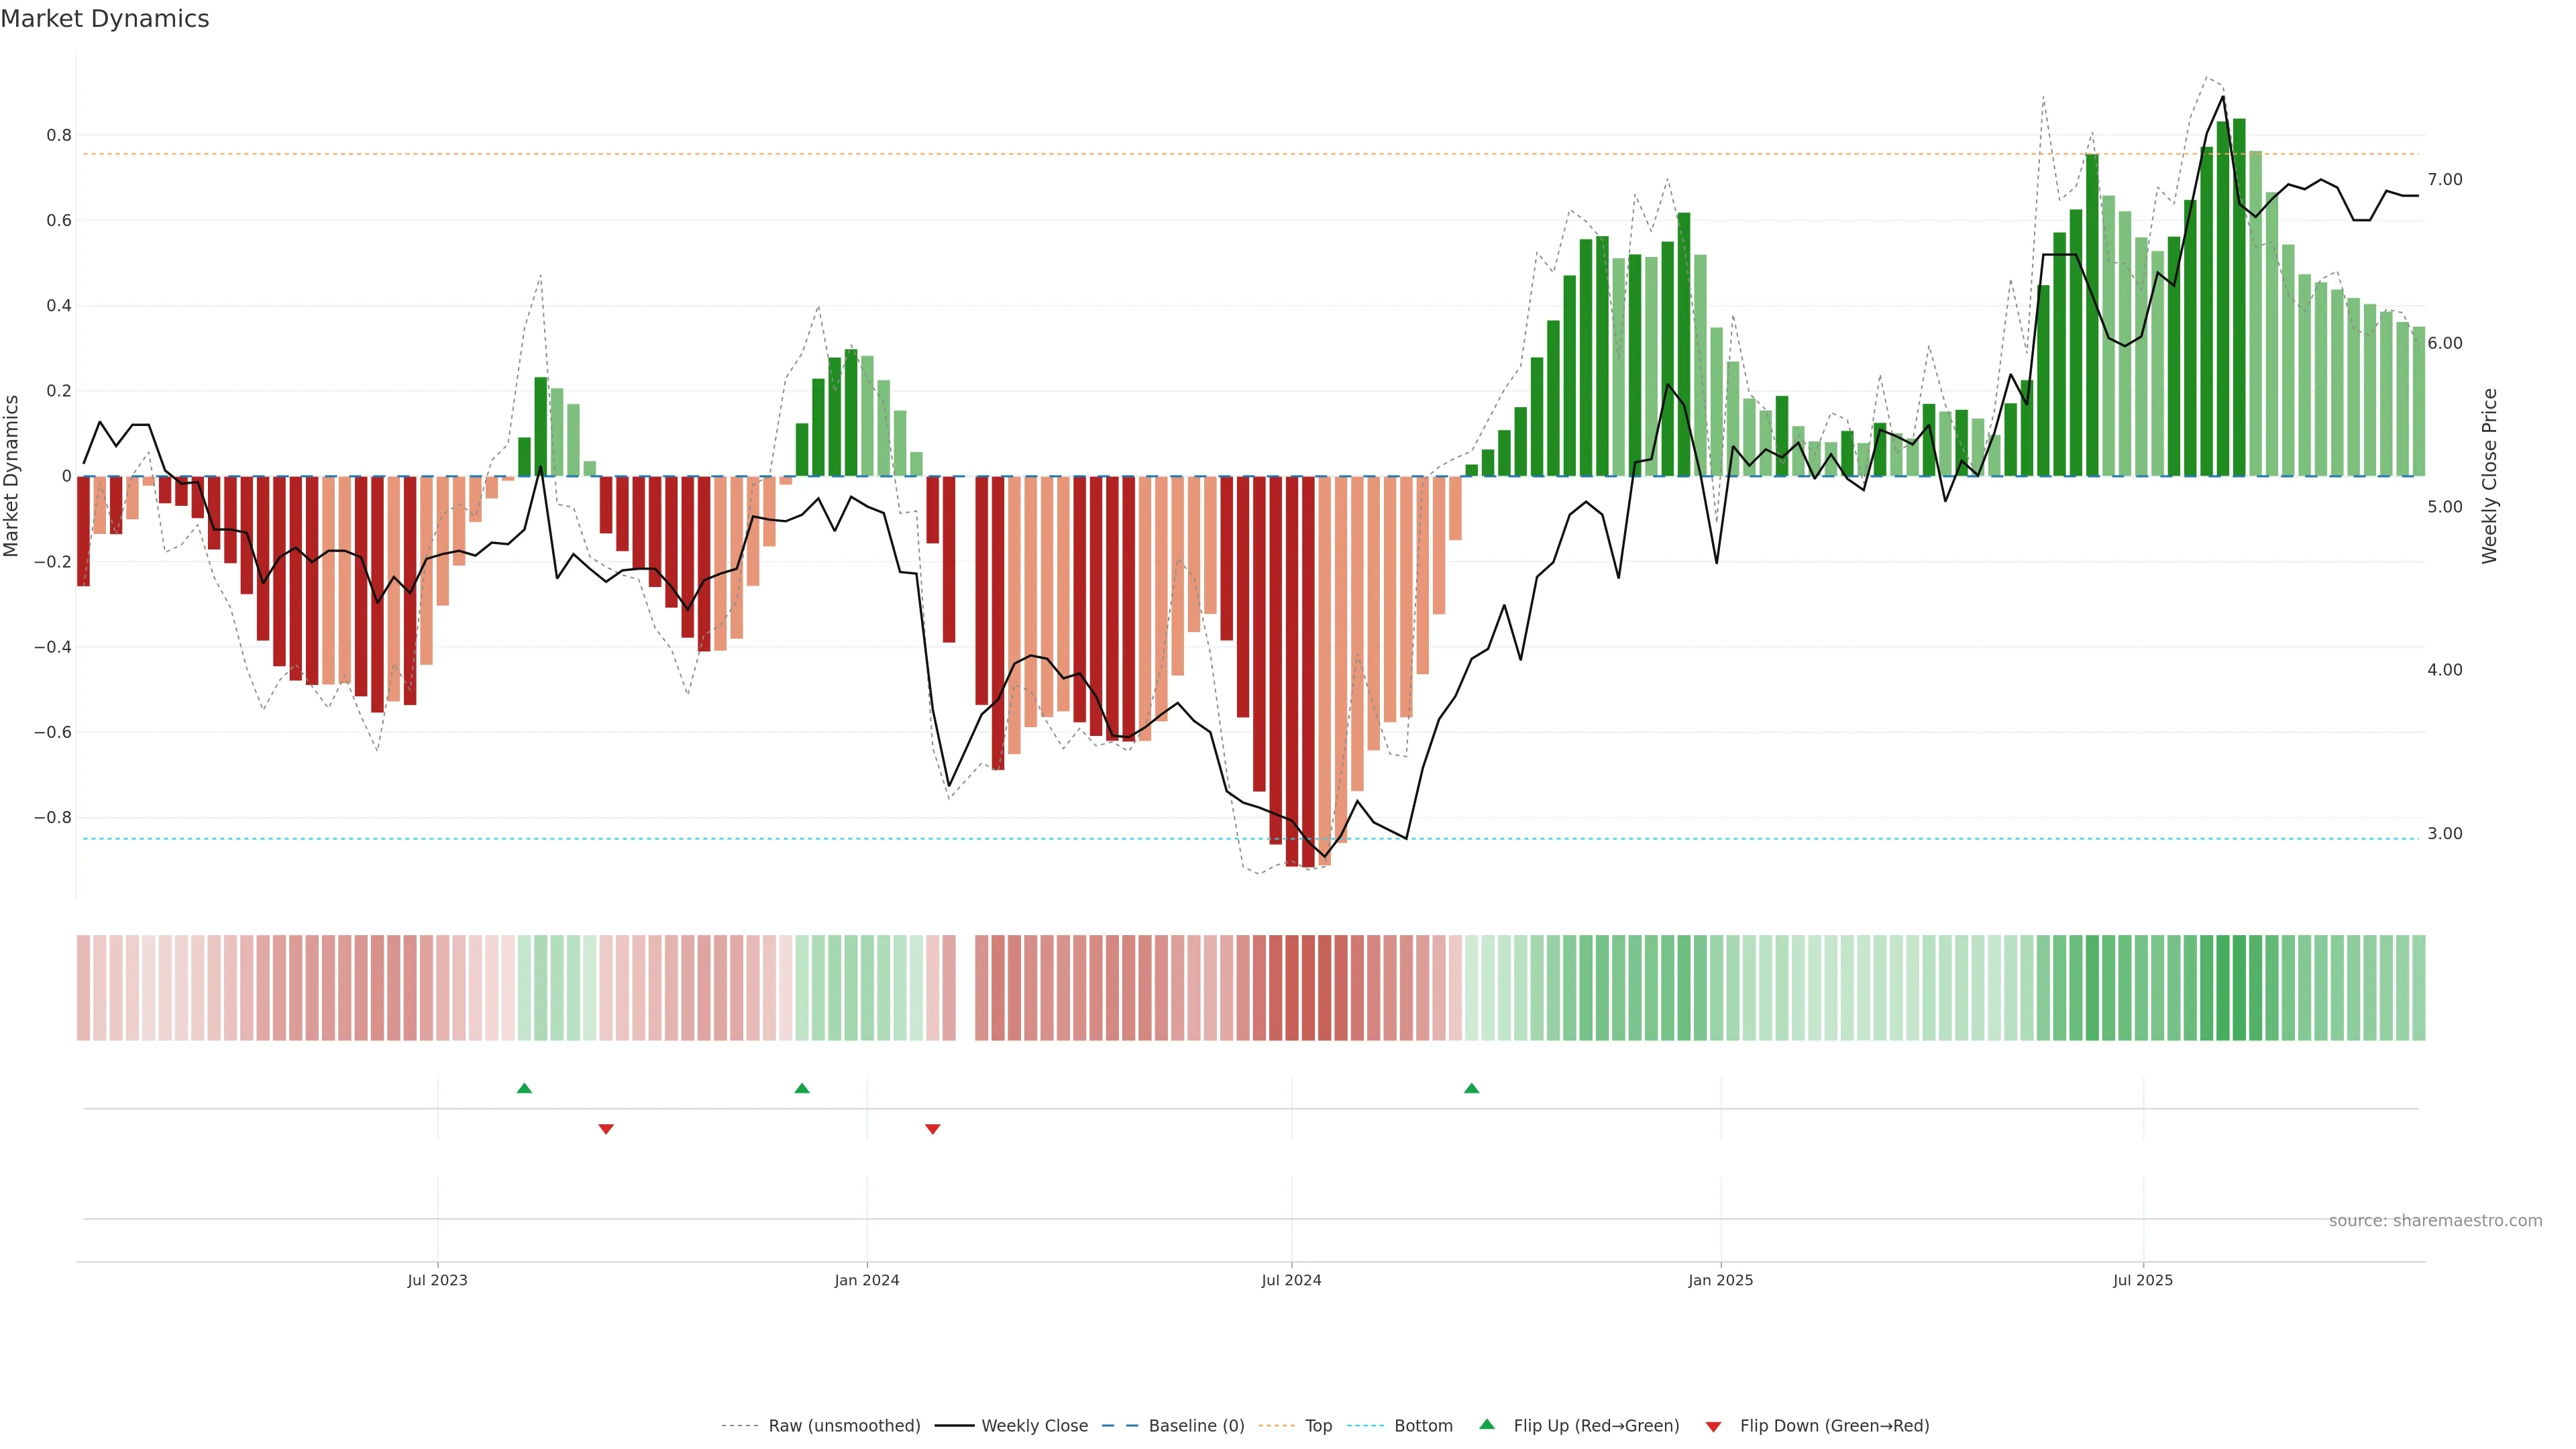Click the Jul 2025 axis label
The width and height of the screenshot is (2576, 1449).
pyautogui.click(x=2142, y=1281)
